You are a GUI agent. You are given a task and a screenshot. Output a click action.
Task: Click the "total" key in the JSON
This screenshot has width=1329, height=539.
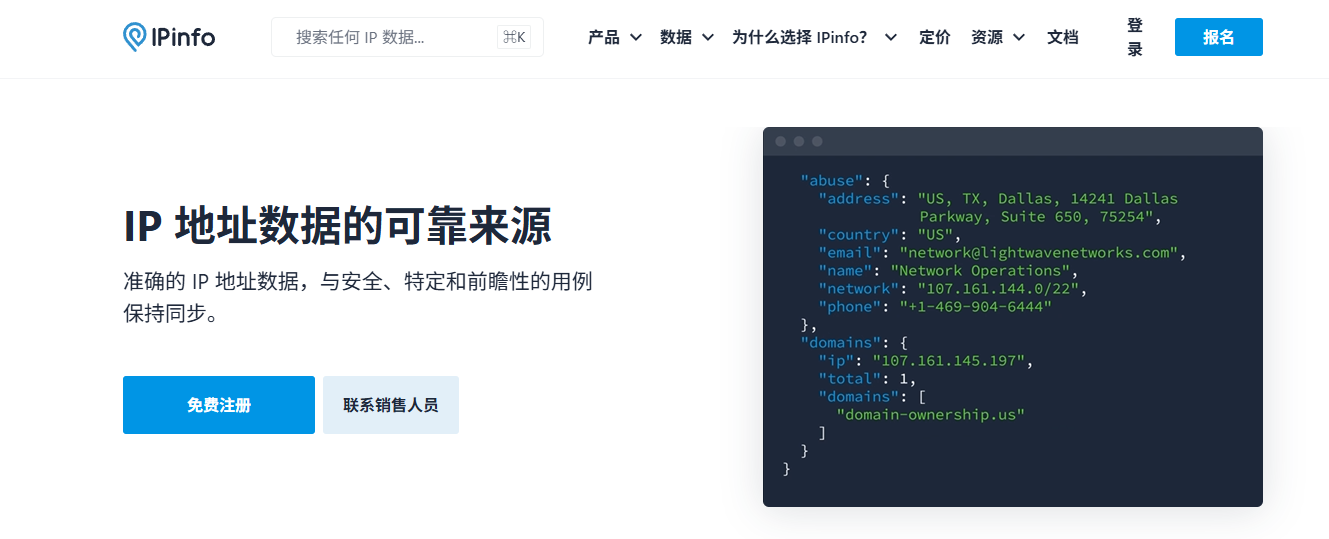[x=850, y=379]
